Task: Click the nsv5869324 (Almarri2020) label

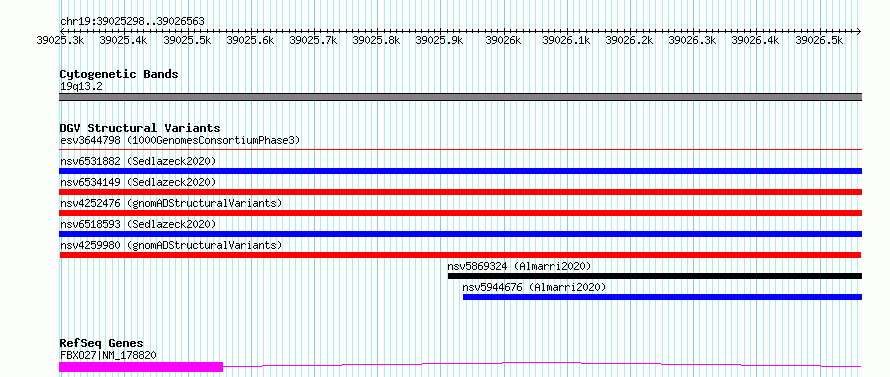Action: 519,266
